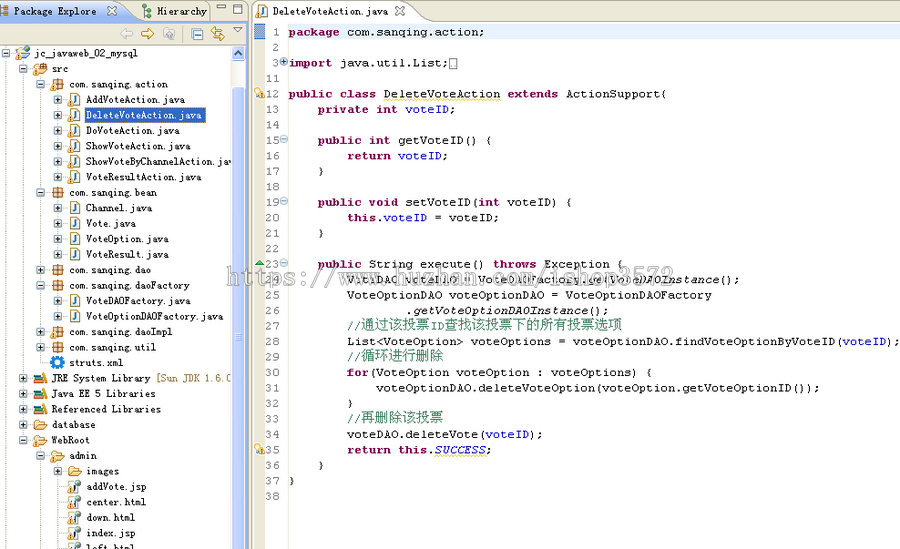Click the Channel.java file icon
Viewport: 900px width, 549px height.
(x=75, y=208)
